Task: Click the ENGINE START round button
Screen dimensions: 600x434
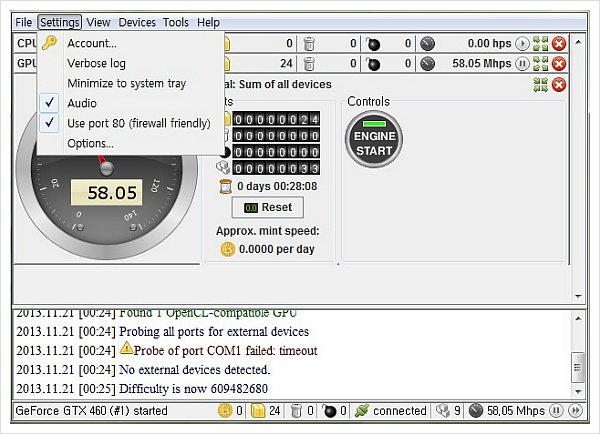Action: pos(375,143)
